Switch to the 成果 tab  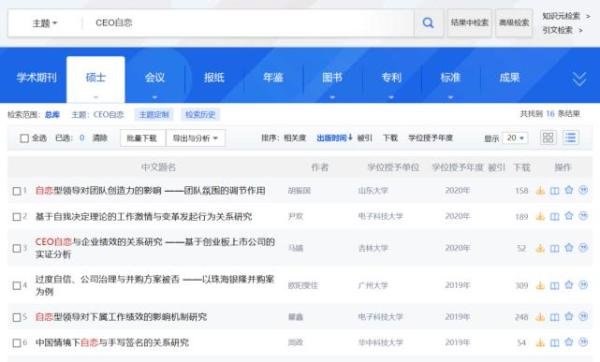[x=509, y=78]
